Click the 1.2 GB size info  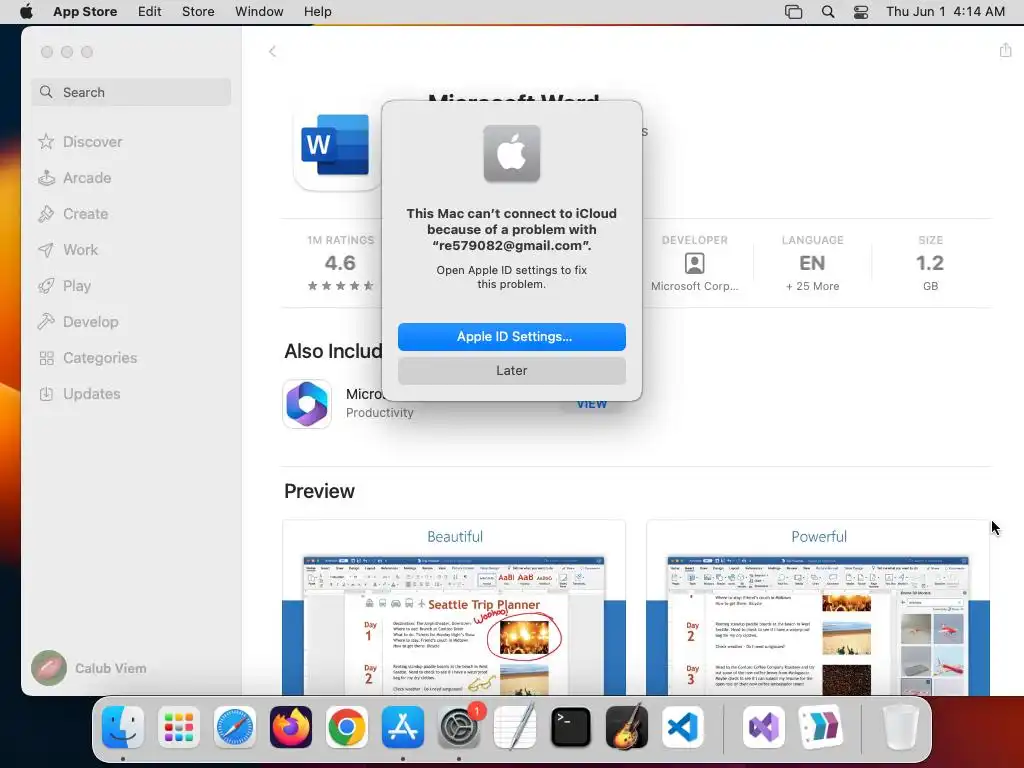pyautogui.click(x=930, y=263)
